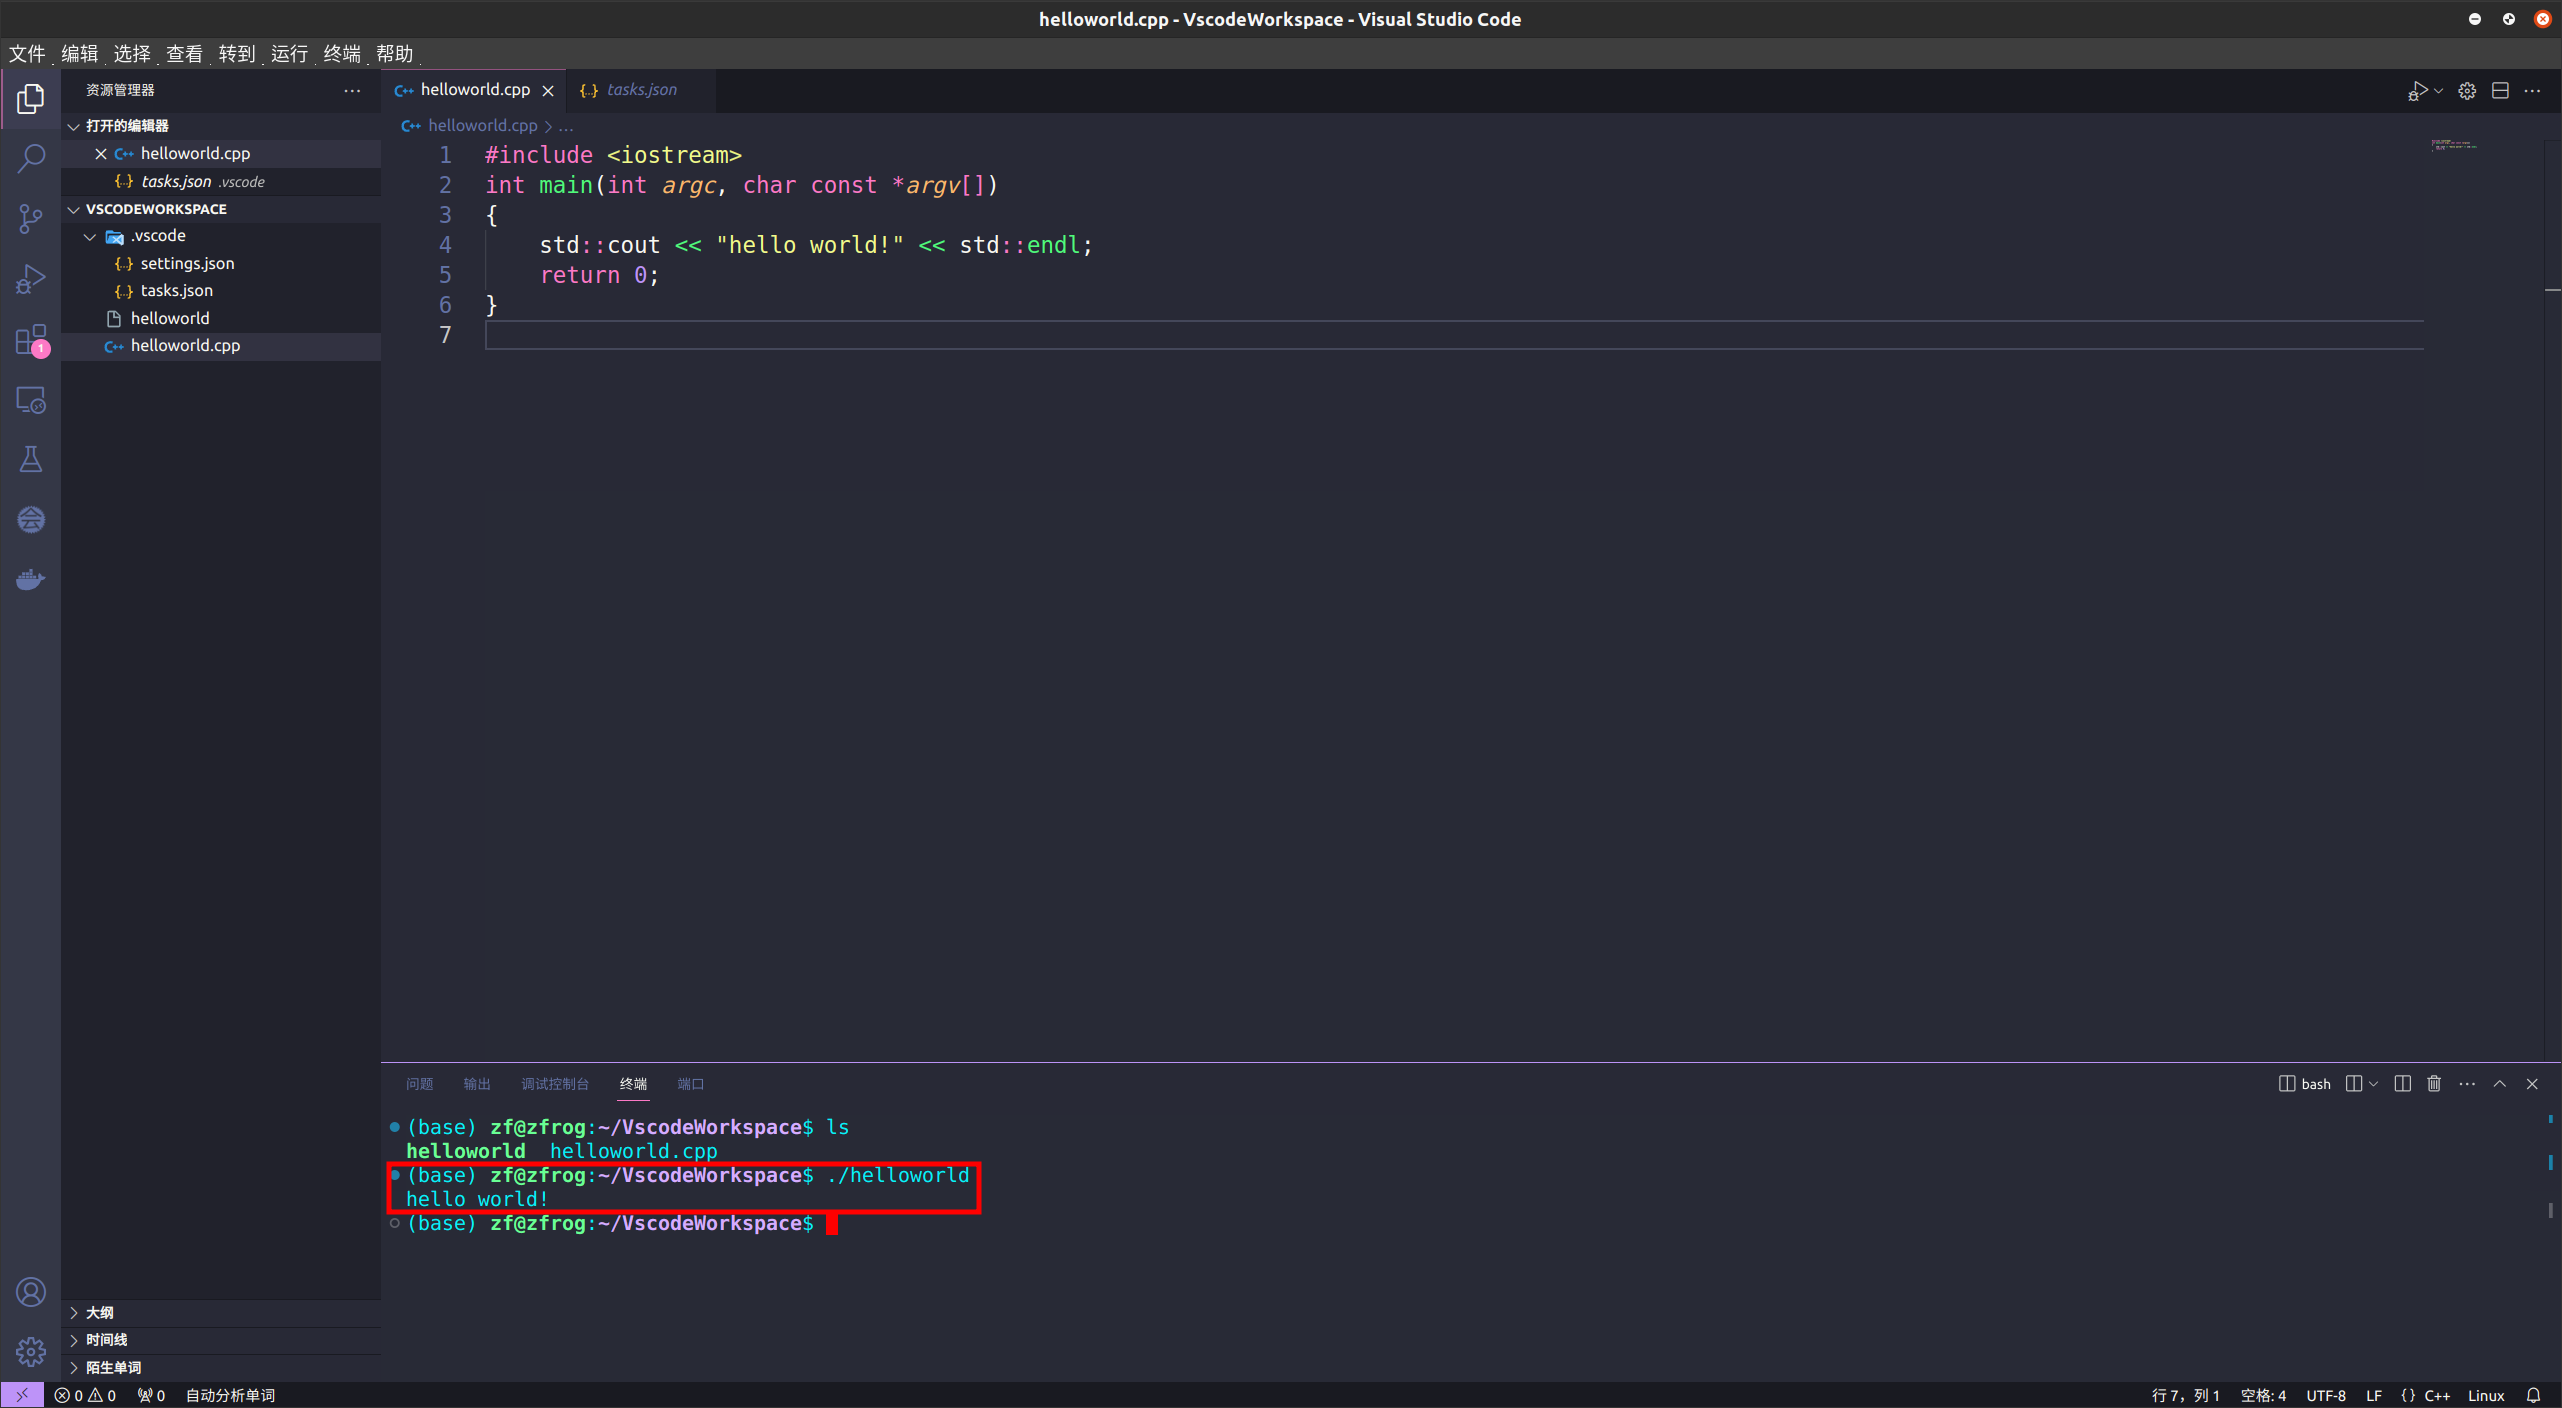Open the terminal launch profile dropdown arrow
Image resolution: width=2562 pixels, height=1408 pixels.
[x=2372, y=1084]
